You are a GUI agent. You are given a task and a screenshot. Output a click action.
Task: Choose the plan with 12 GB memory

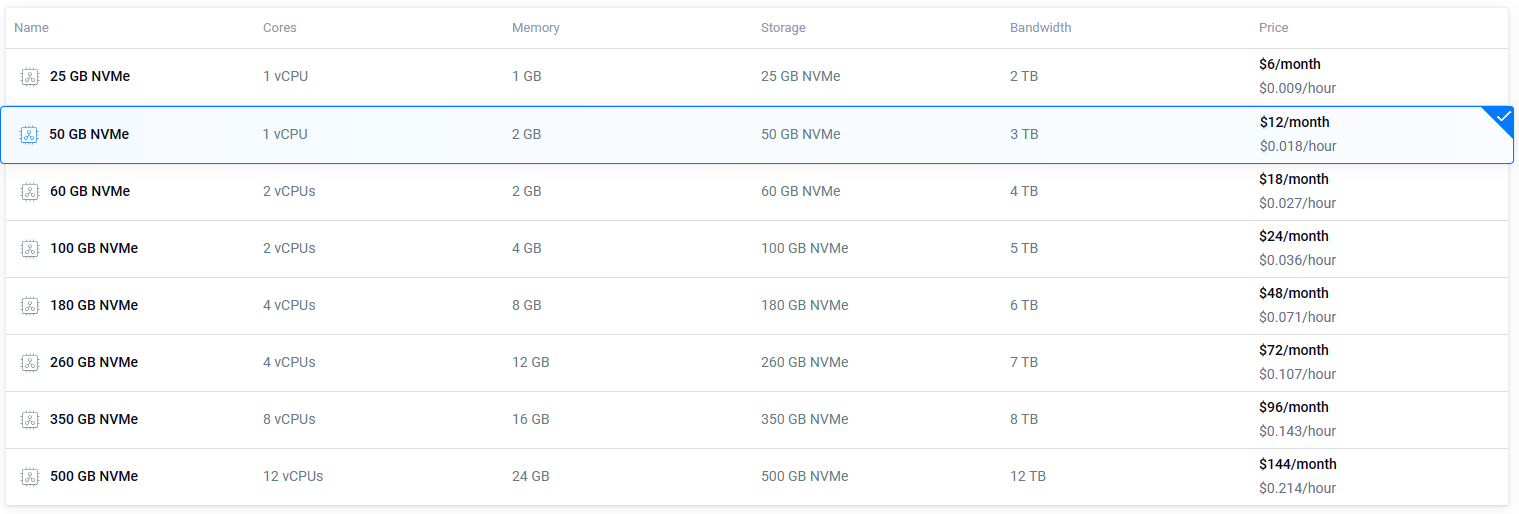(x=757, y=363)
